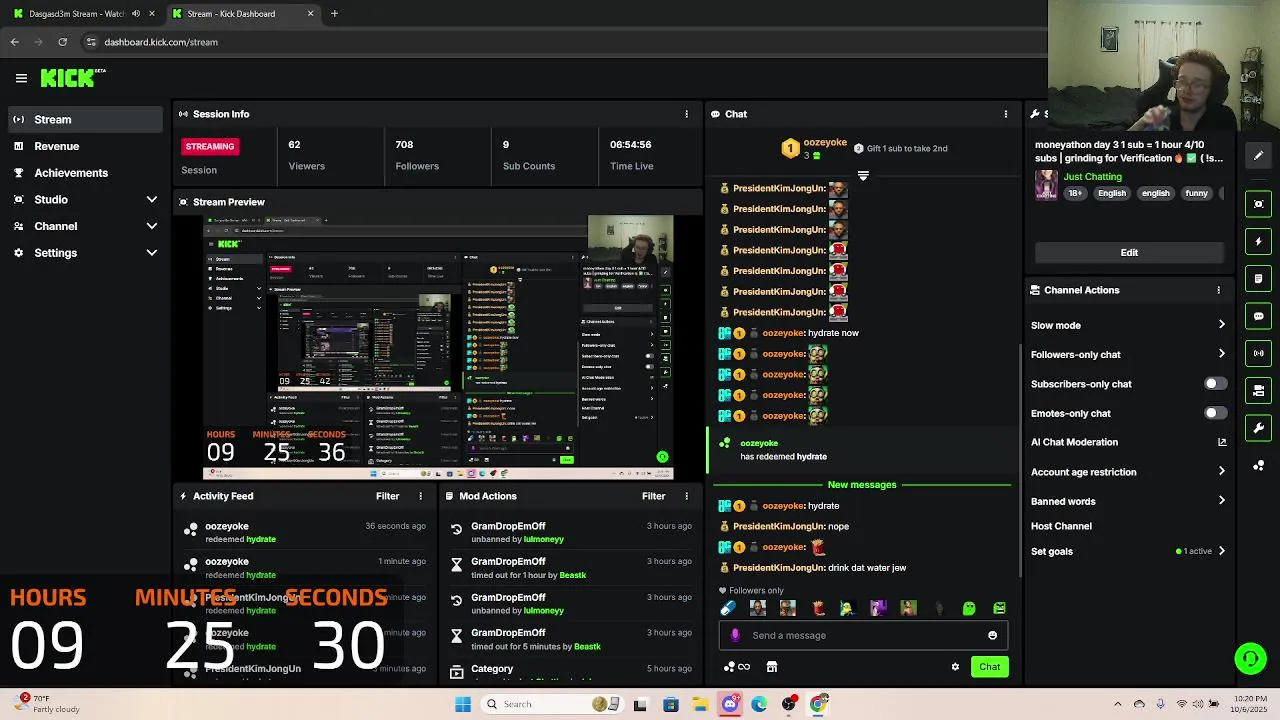Click New messages indicator in chat
This screenshot has height=720, width=1280.
pyautogui.click(x=862, y=485)
